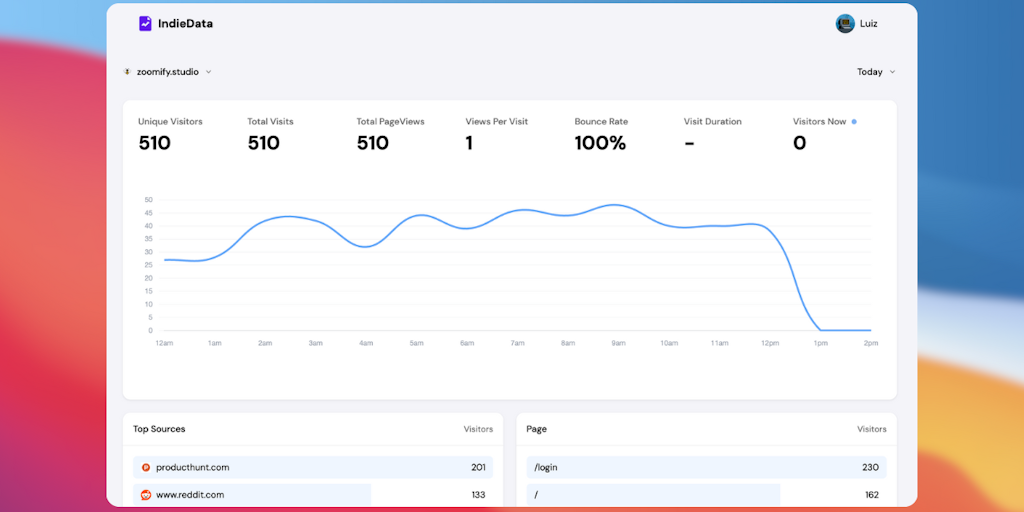Viewport: 1024px width, 512px height.
Task: Select the Views Per Visit metric
Action: point(497,135)
